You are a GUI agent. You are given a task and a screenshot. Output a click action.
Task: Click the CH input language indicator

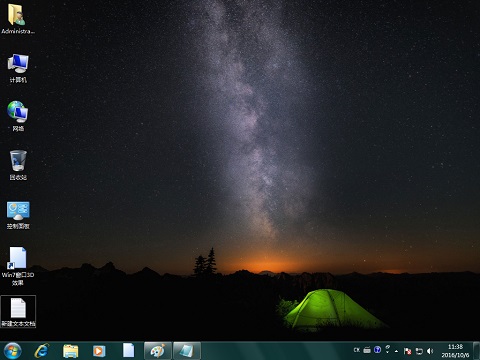pos(357,350)
